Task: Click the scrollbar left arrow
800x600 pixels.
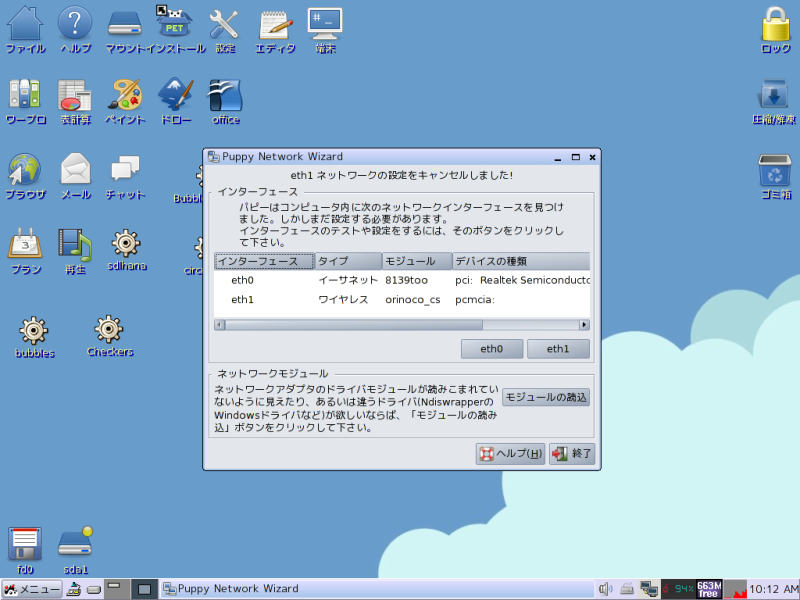Action: pos(219,325)
